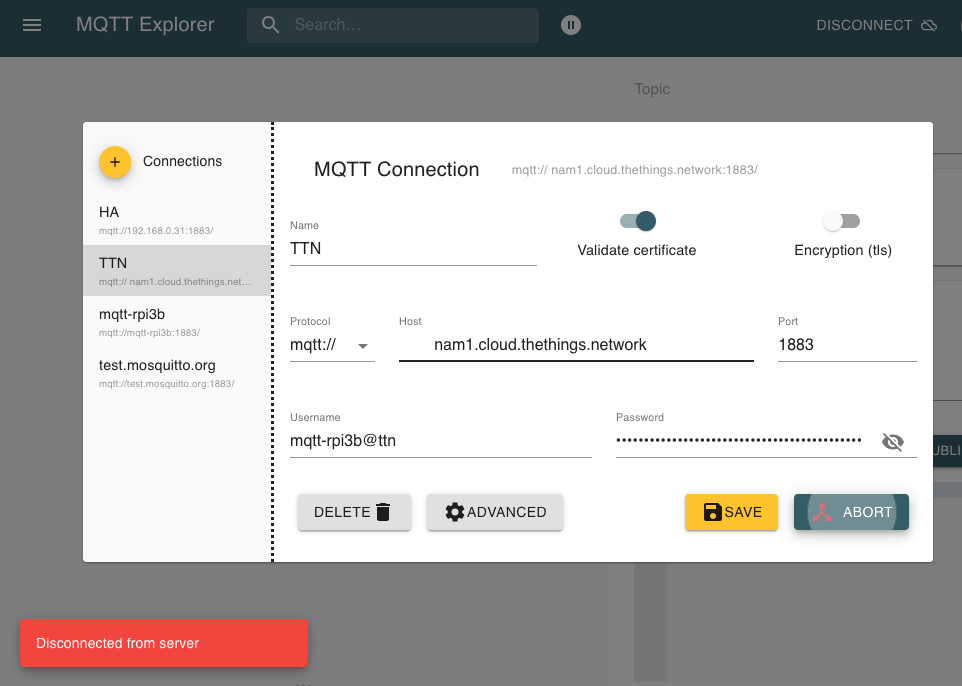Viewport: 962px width, 686px height.
Task: Select the TTN connection
Action: coord(177,271)
